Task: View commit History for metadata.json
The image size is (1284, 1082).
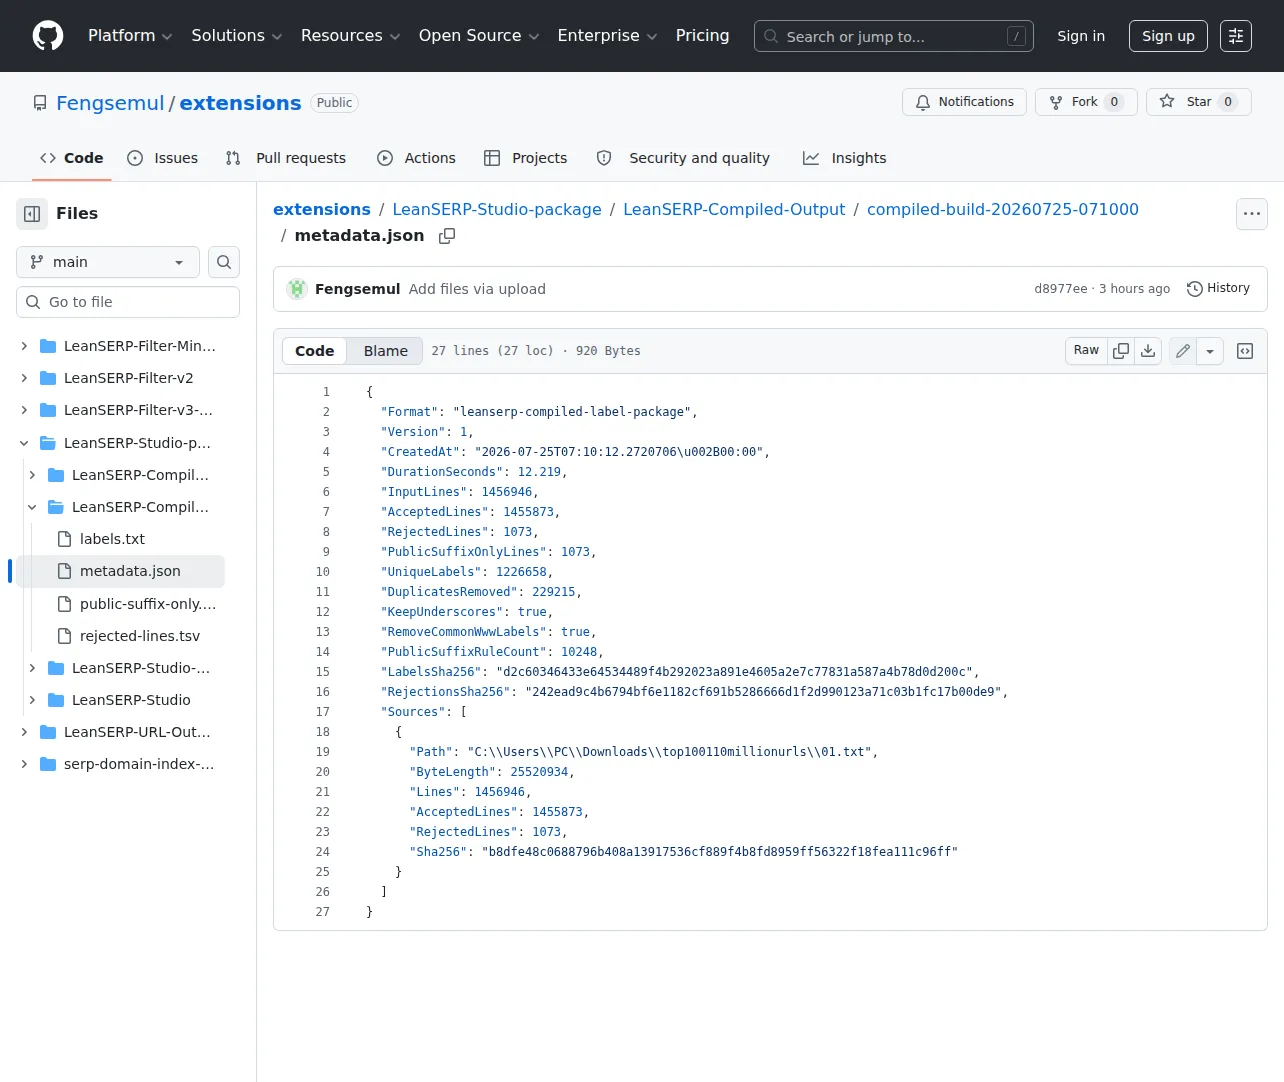Action: [x=1218, y=288]
